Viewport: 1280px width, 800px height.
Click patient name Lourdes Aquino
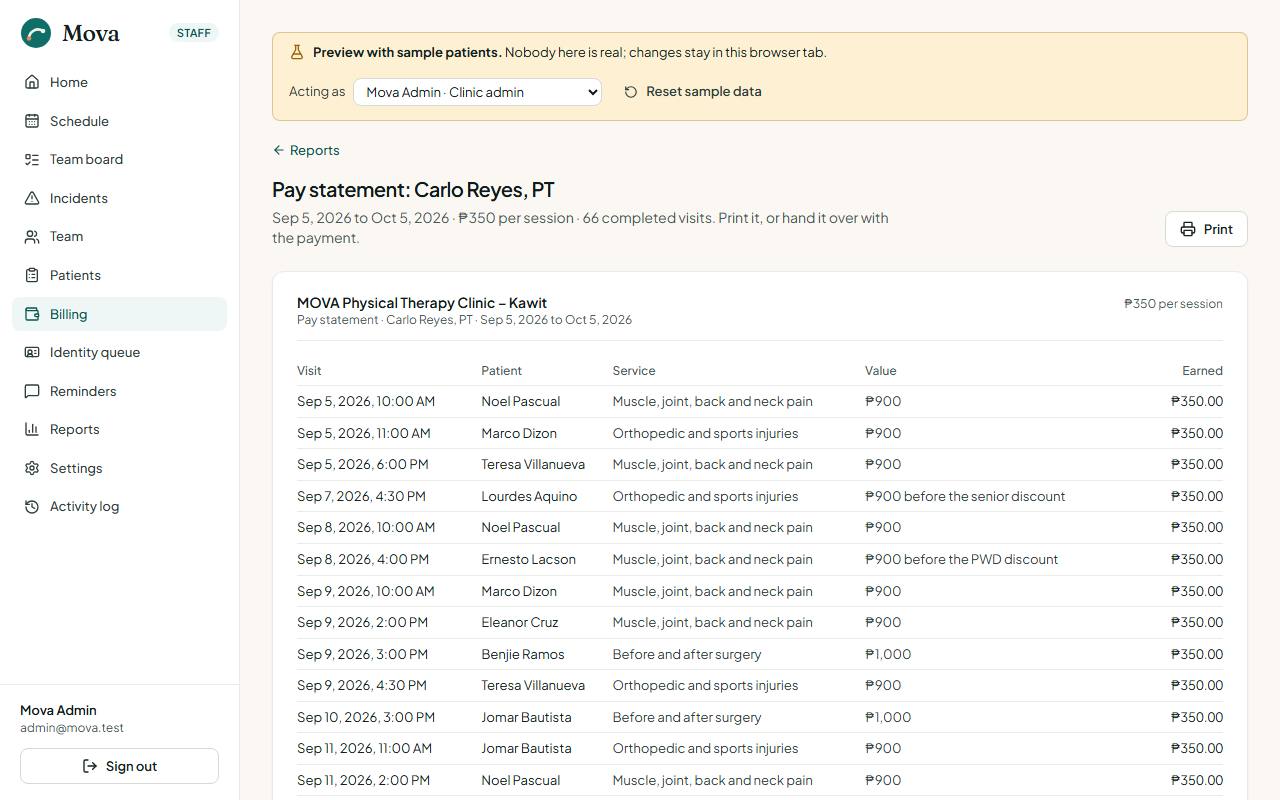529,496
